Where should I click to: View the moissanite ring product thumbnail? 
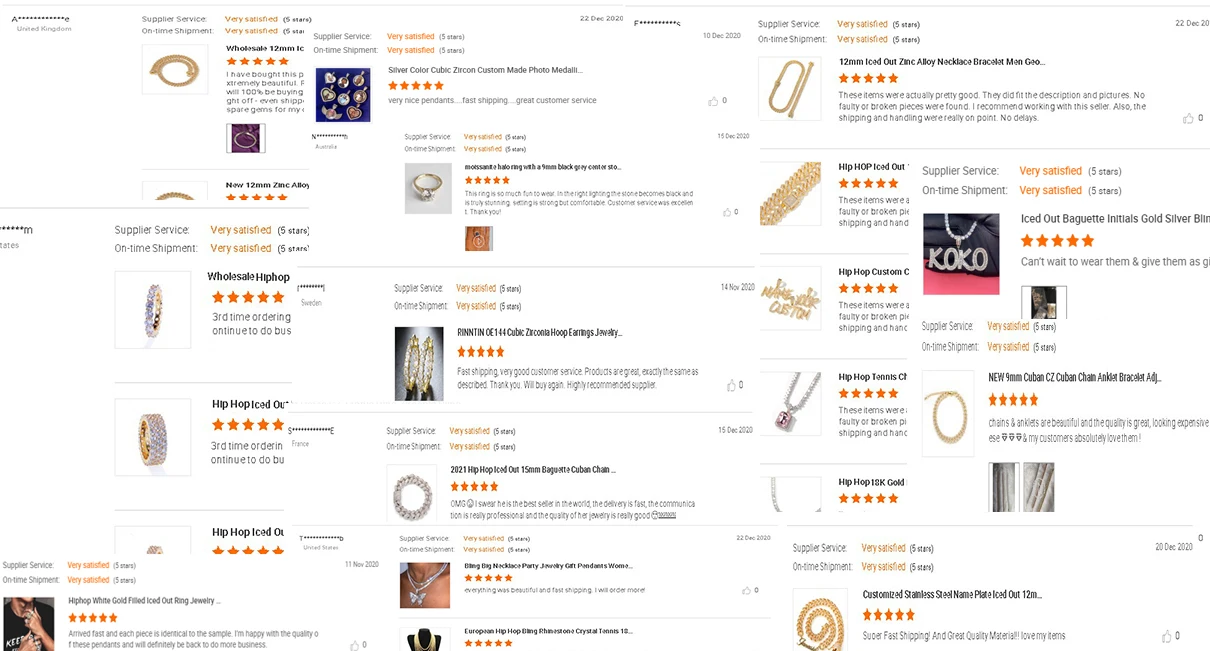(x=429, y=188)
